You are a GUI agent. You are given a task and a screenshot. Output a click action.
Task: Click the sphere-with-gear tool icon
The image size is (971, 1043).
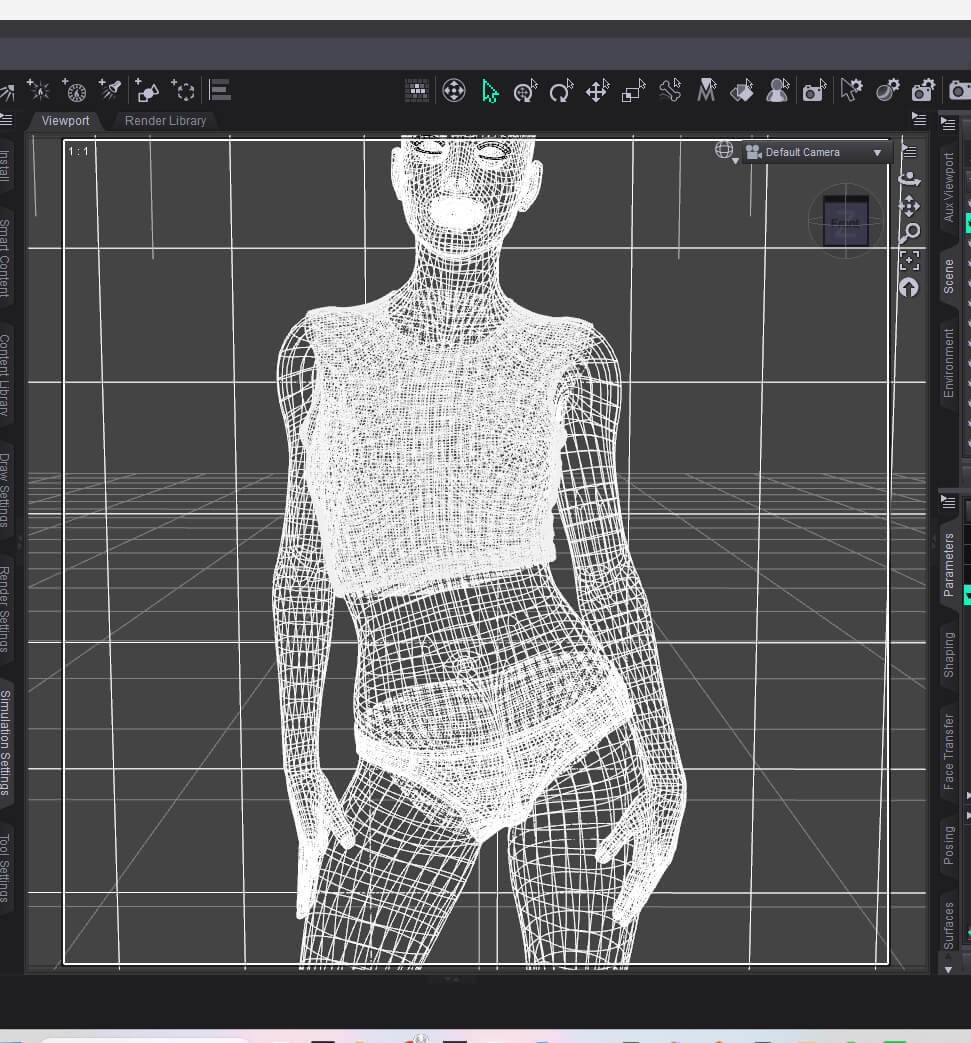[887, 90]
